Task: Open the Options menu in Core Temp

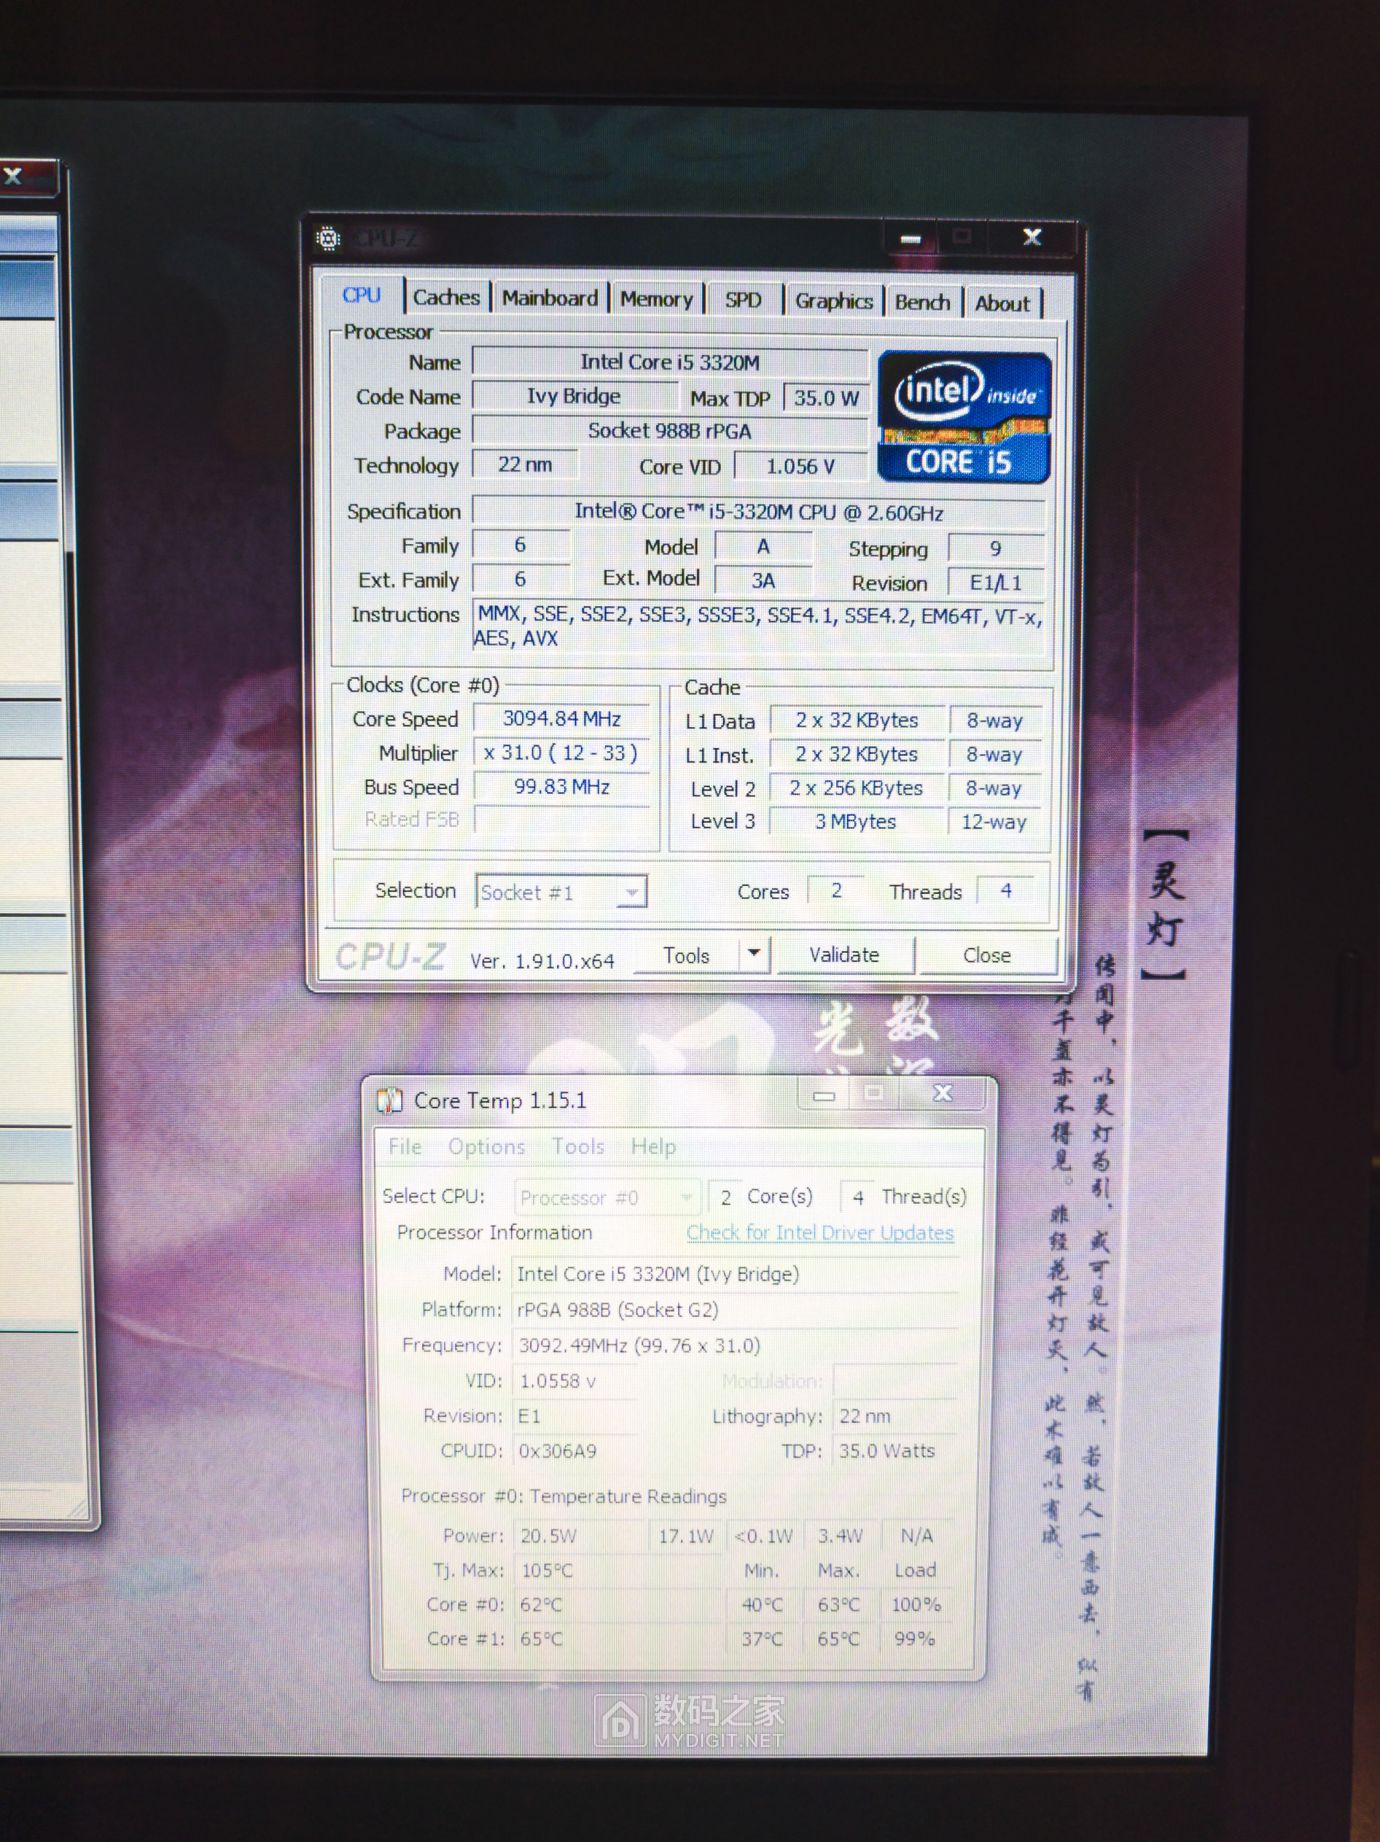Action: point(486,1147)
